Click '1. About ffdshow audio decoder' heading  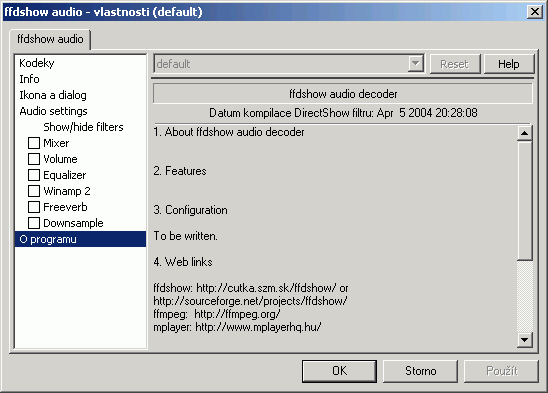coord(229,132)
